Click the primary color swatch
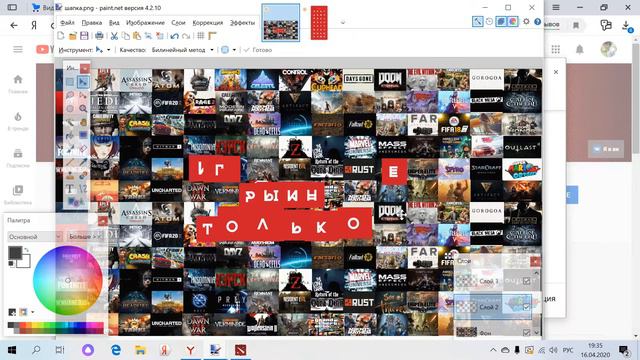 tap(15, 253)
